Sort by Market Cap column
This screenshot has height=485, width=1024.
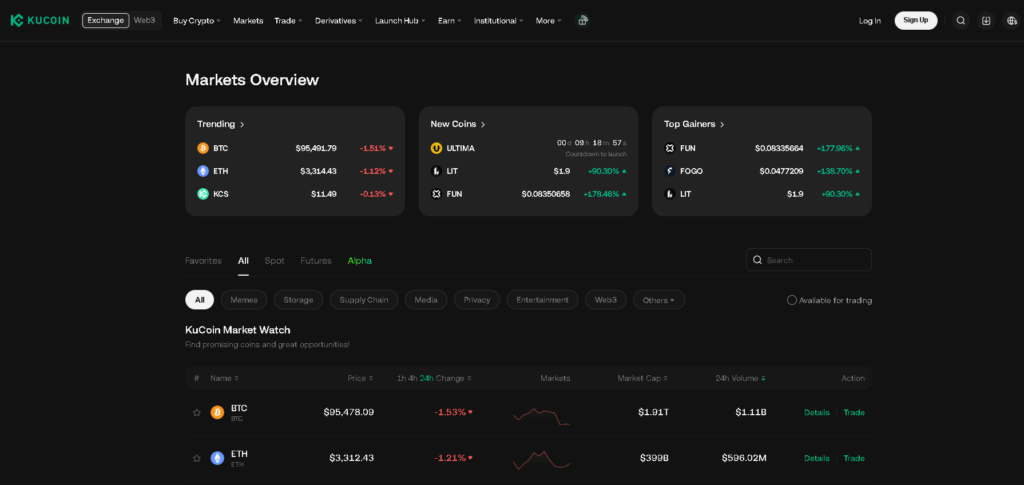point(643,379)
